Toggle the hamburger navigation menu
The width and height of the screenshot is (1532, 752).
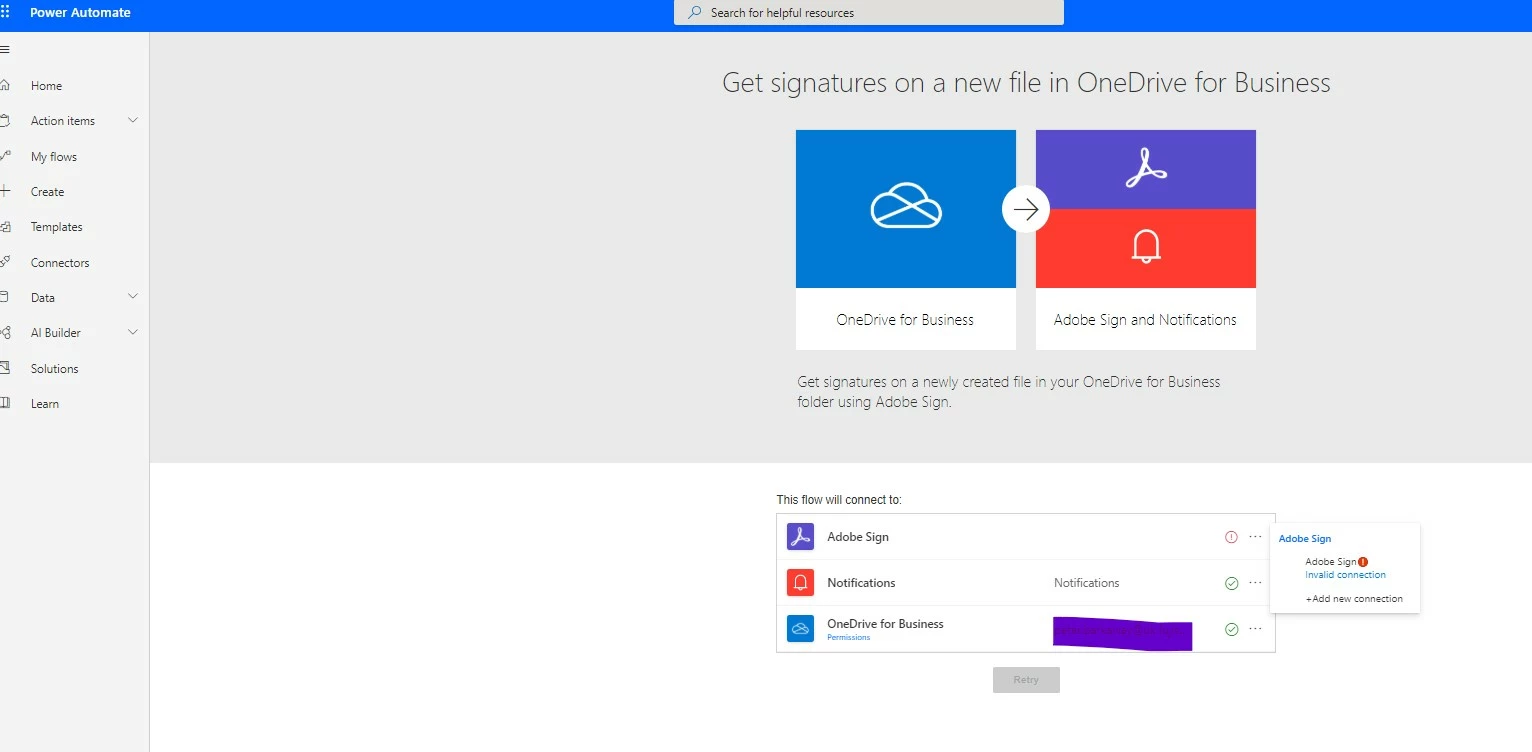5,49
